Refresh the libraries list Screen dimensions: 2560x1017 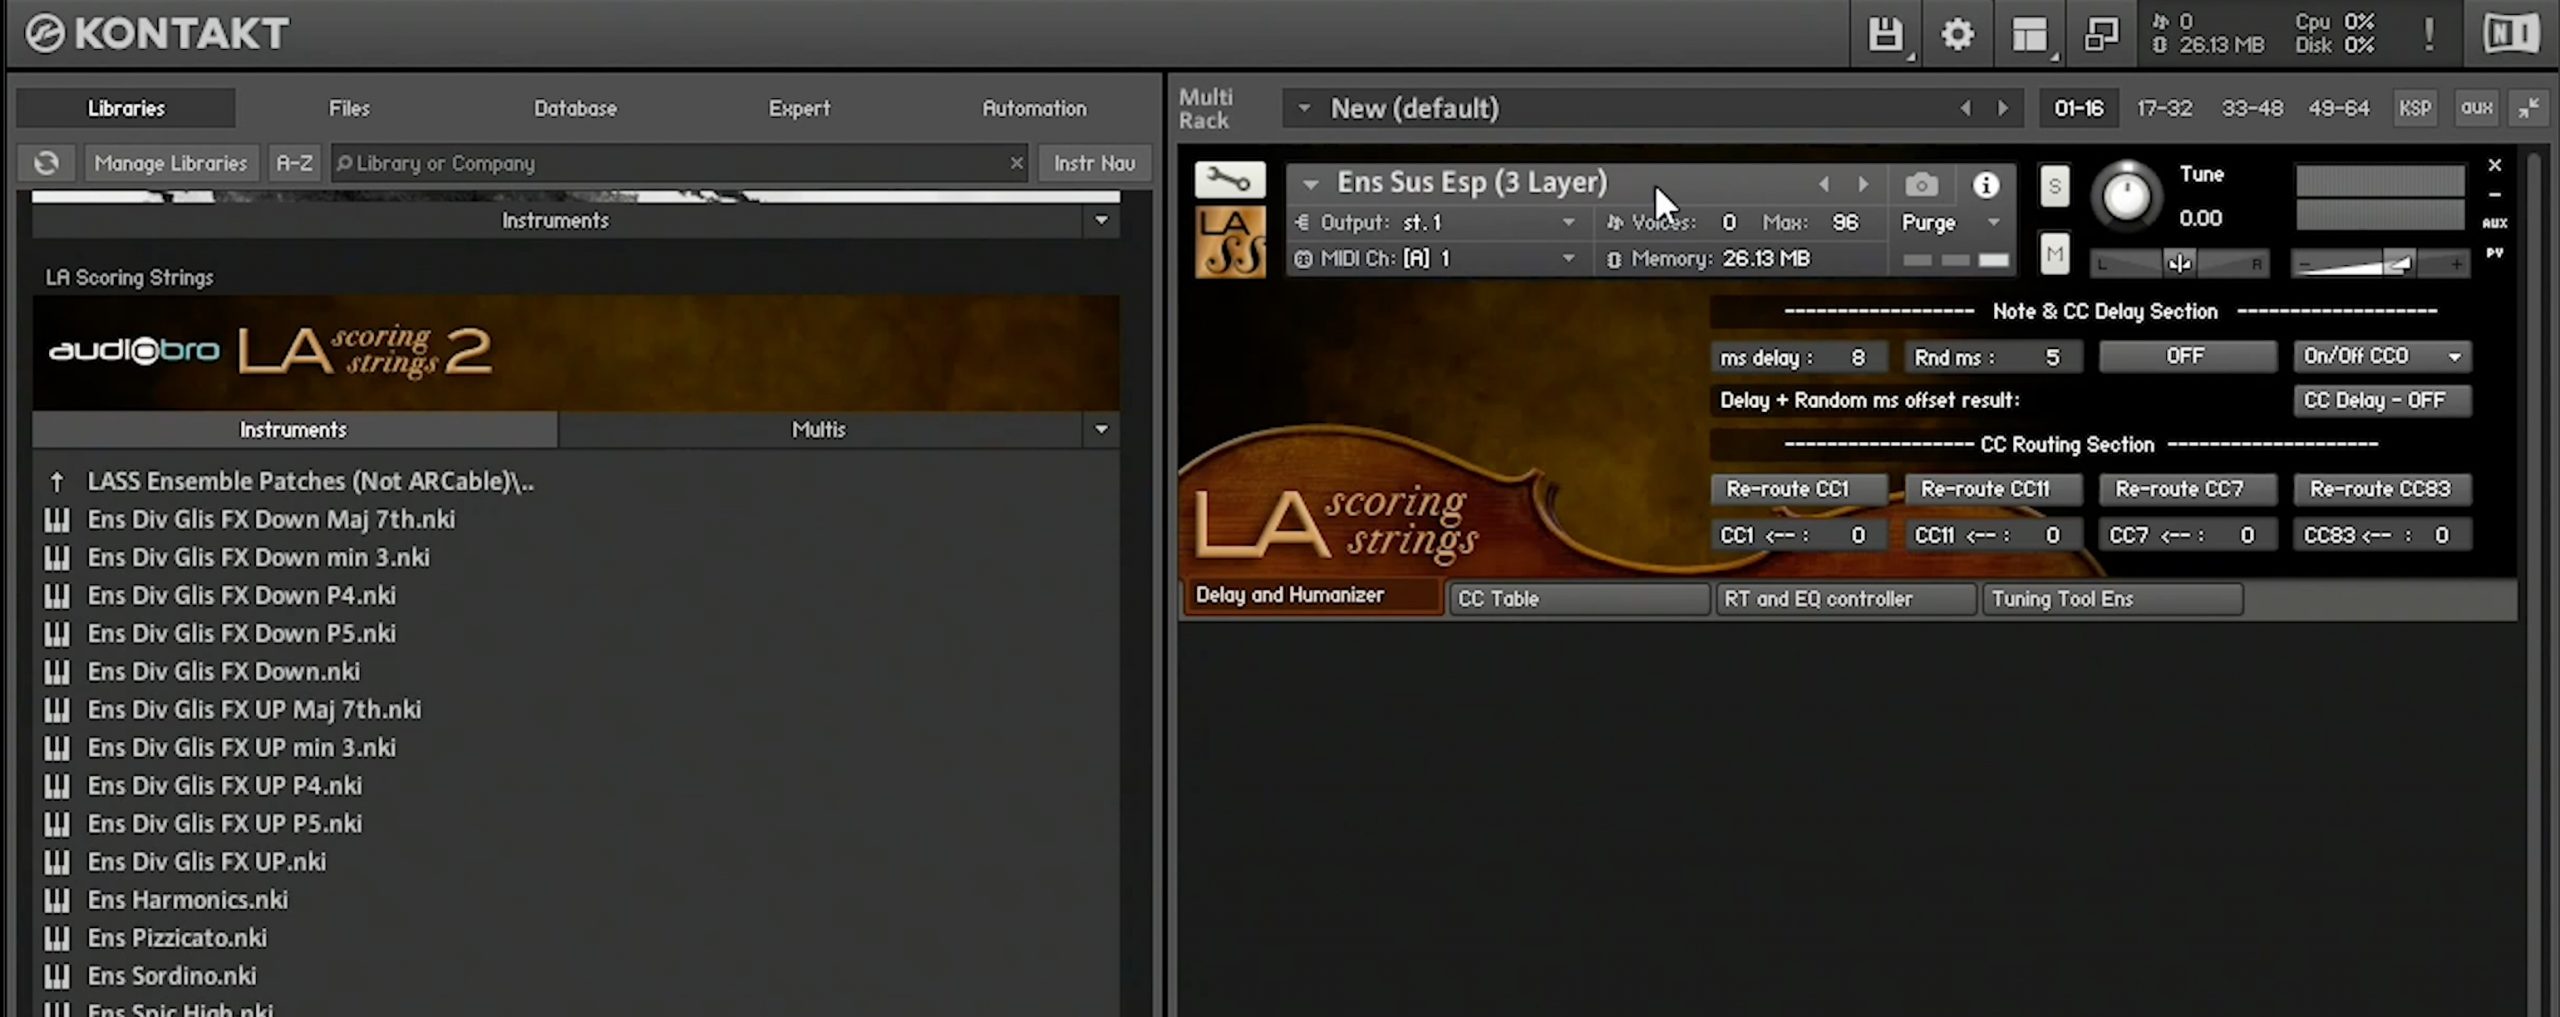pyautogui.click(x=46, y=163)
